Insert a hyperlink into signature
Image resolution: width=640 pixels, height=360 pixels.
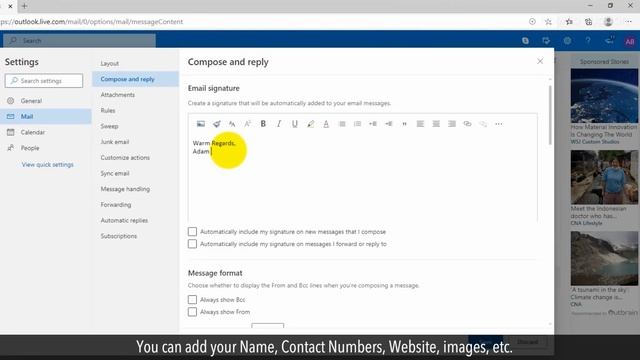click(467, 124)
